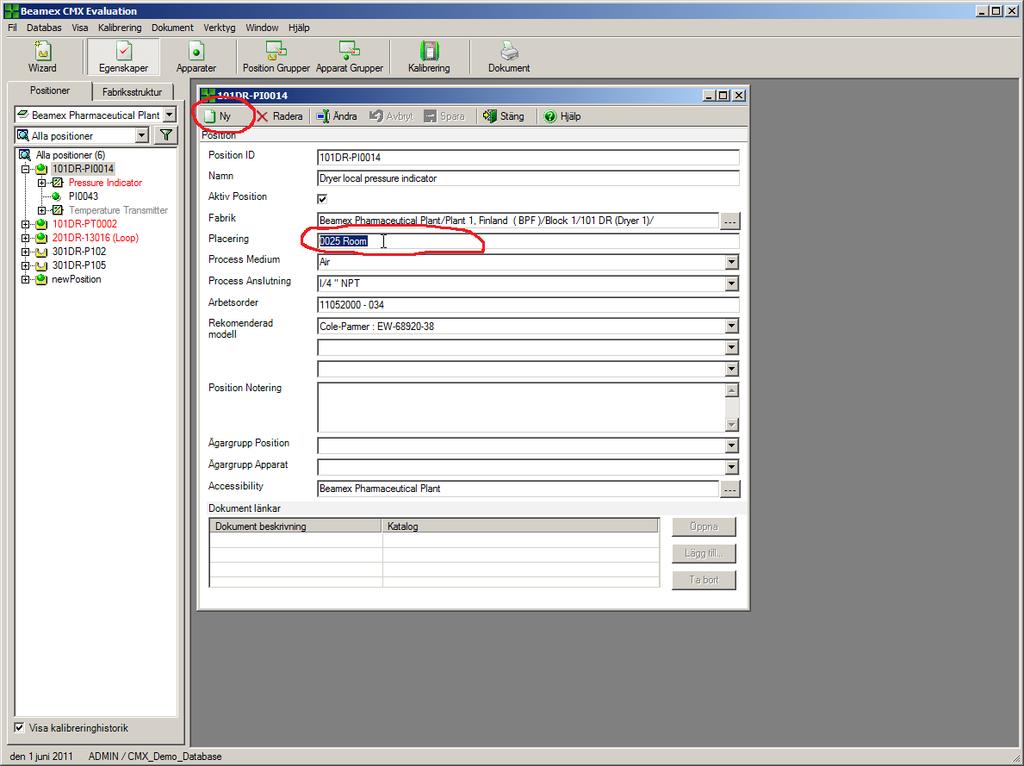Open the Process Medium dropdown
This screenshot has width=1024, height=766.
(731, 262)
